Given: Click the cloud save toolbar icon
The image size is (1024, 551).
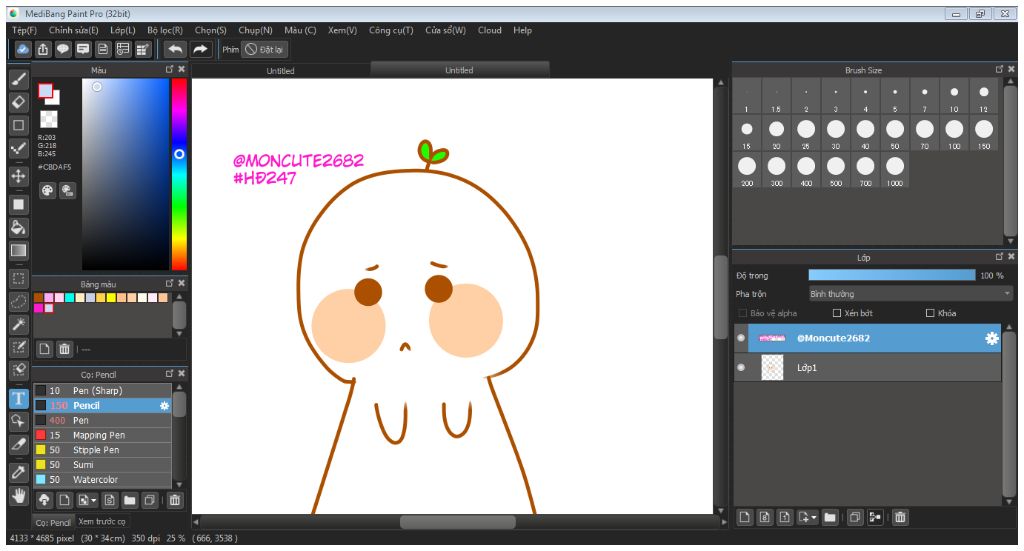Looking at the screenshot, I should [x=23, y=49].
